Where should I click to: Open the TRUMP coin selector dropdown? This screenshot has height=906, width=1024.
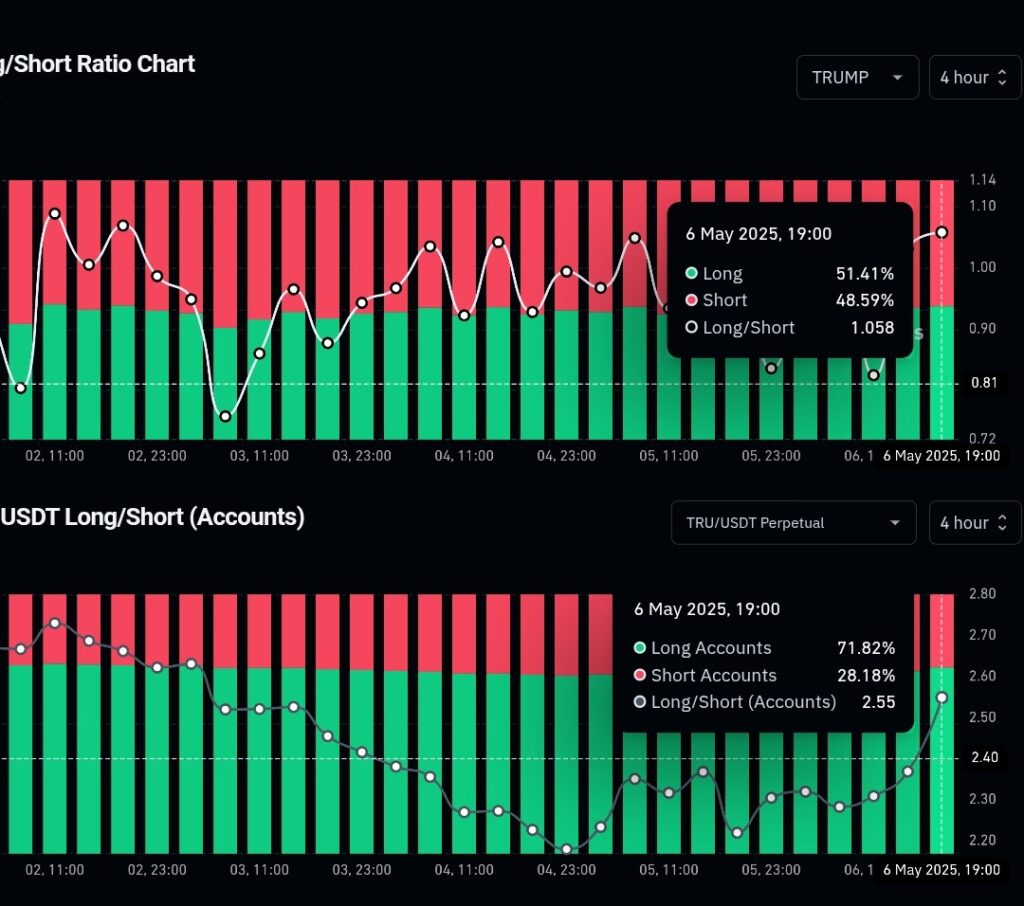pyautogui.click(x=857, y=78)
